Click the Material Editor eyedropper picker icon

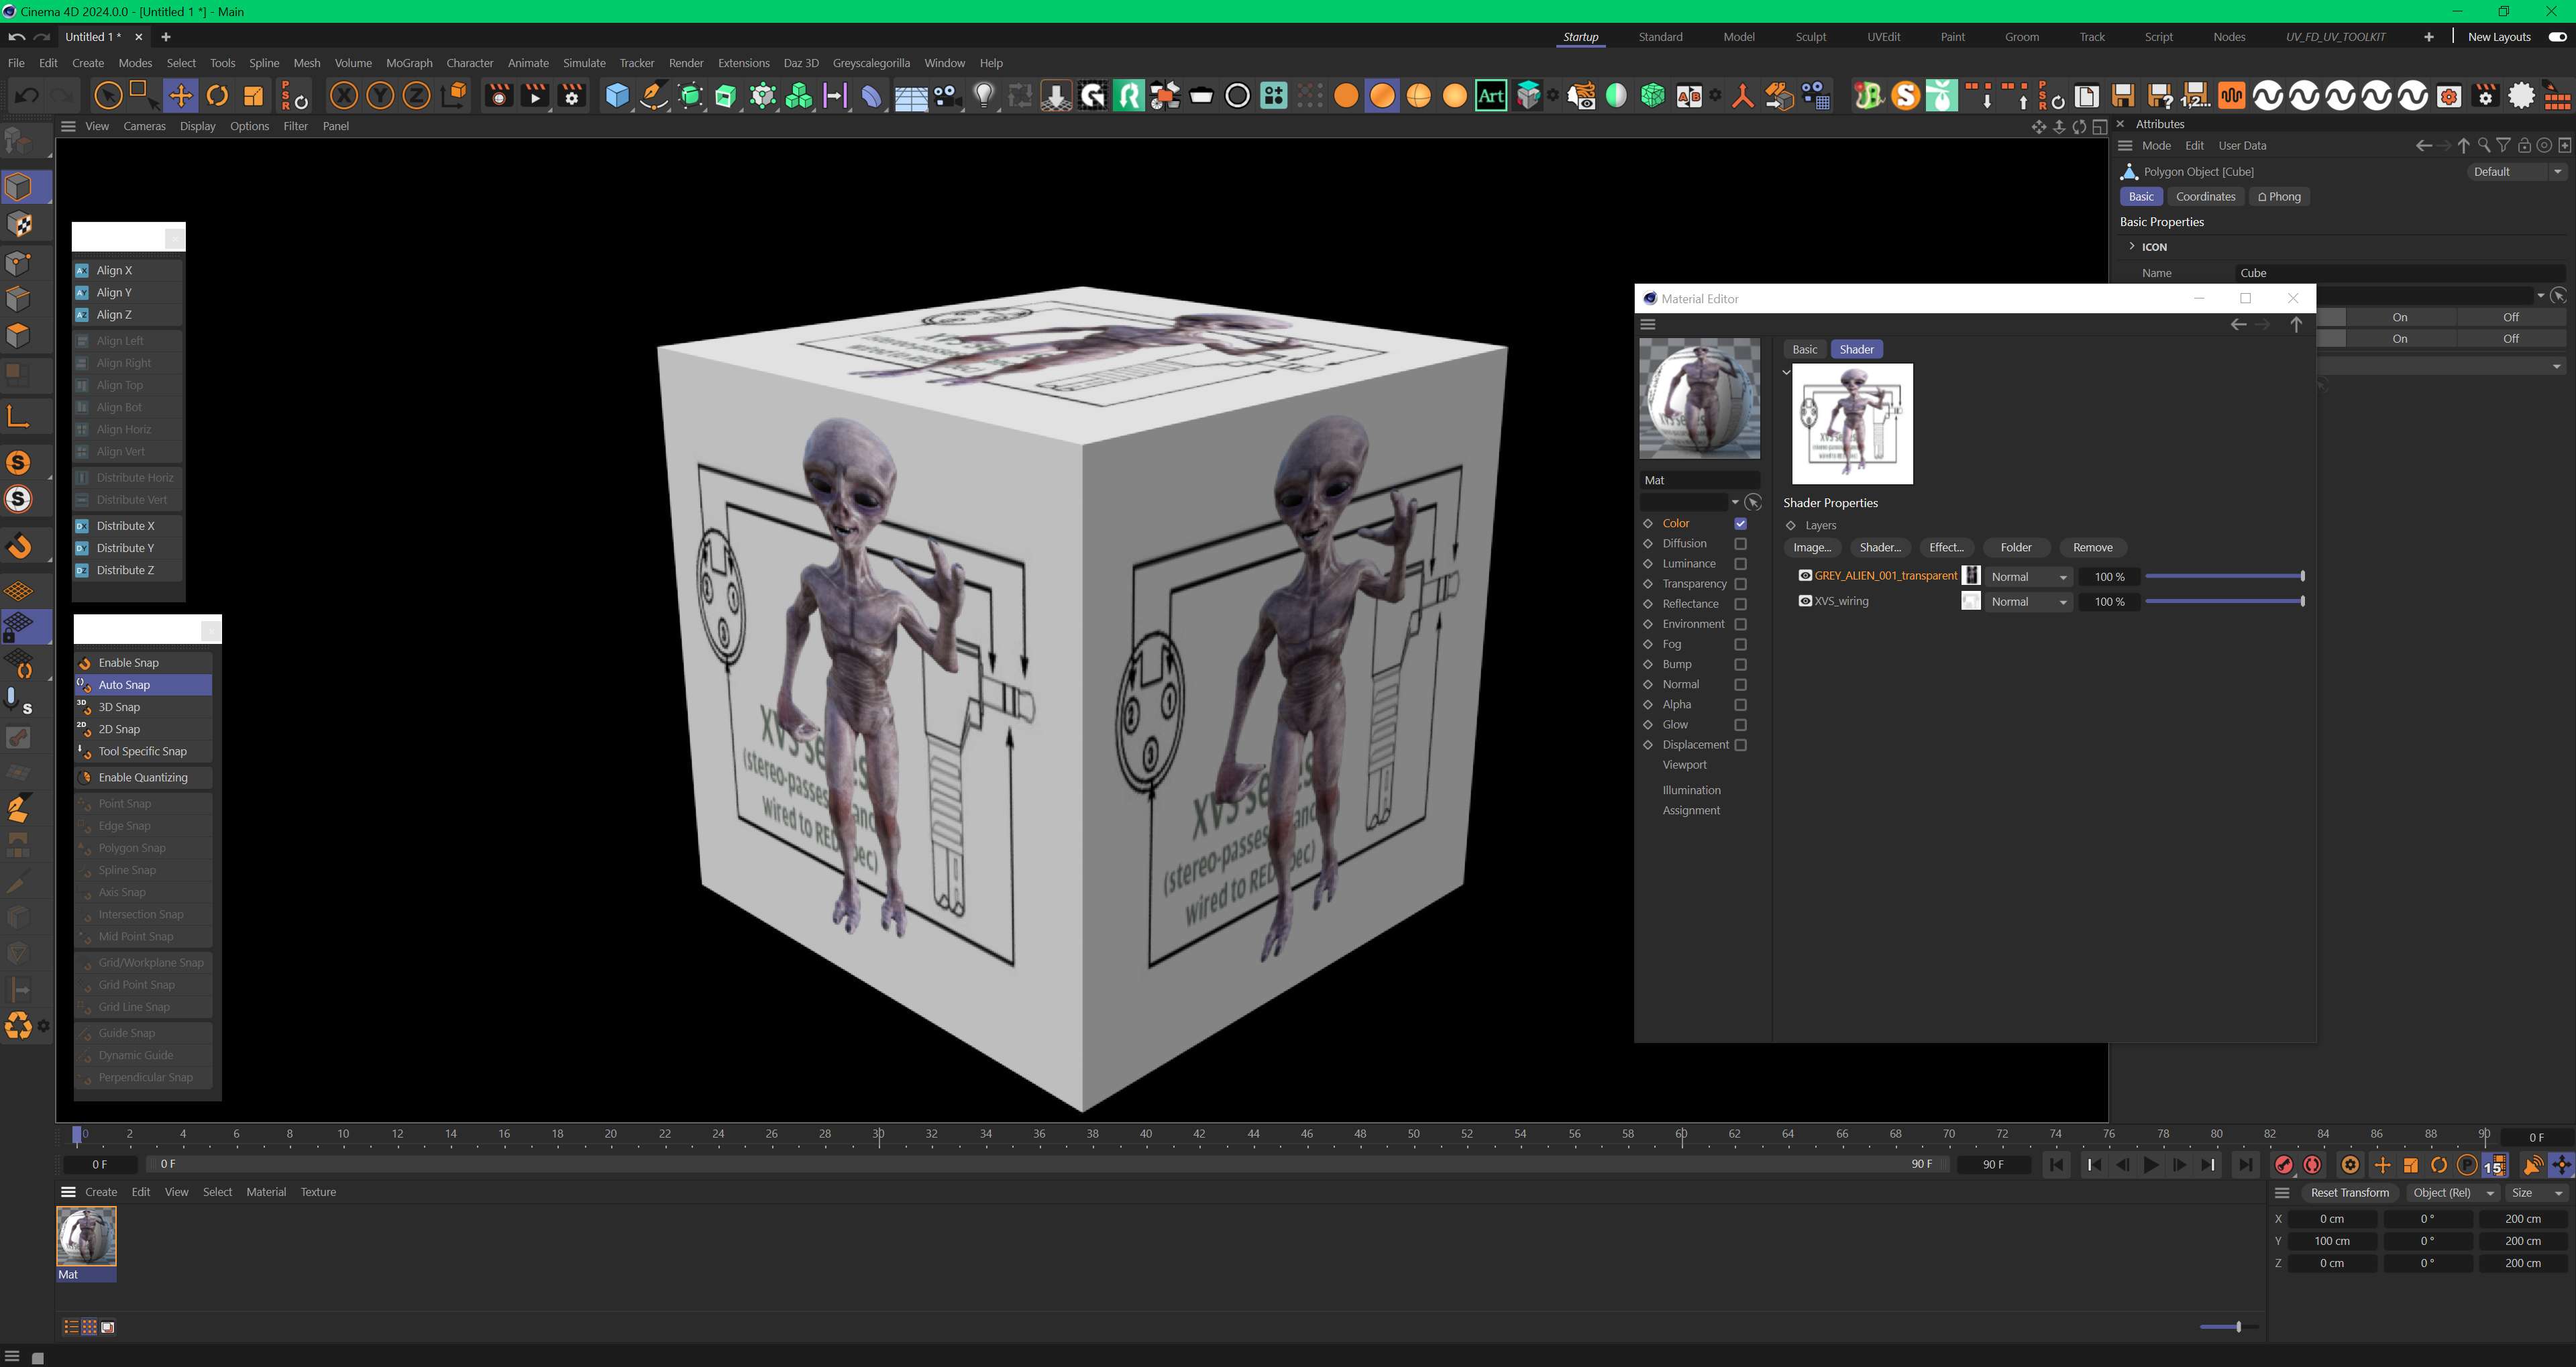coord(1753,502)
